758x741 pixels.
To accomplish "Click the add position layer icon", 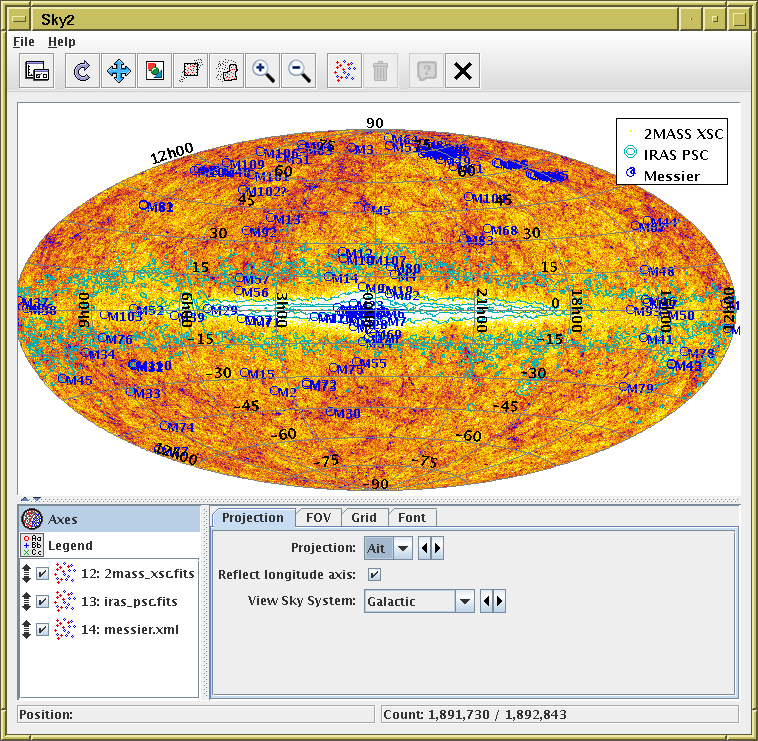I will 344,71.
